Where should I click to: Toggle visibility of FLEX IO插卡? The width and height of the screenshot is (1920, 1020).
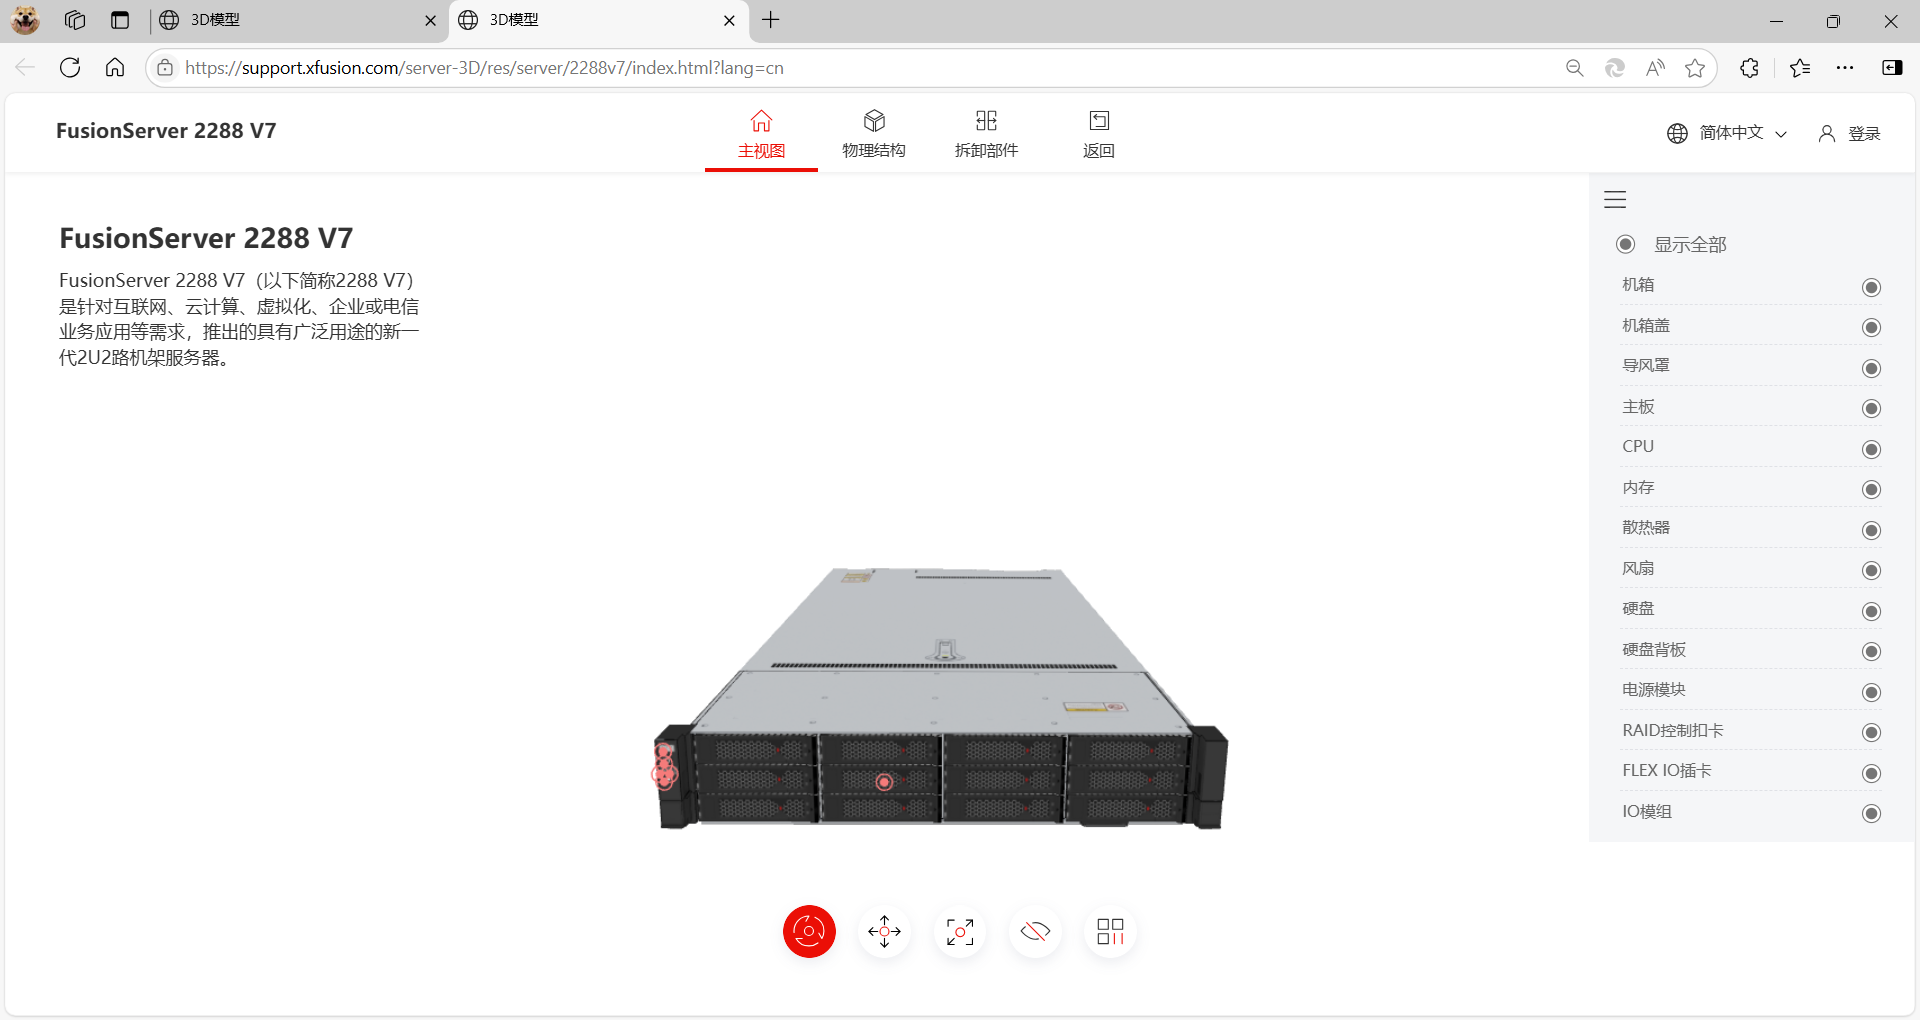point(1872,774)
